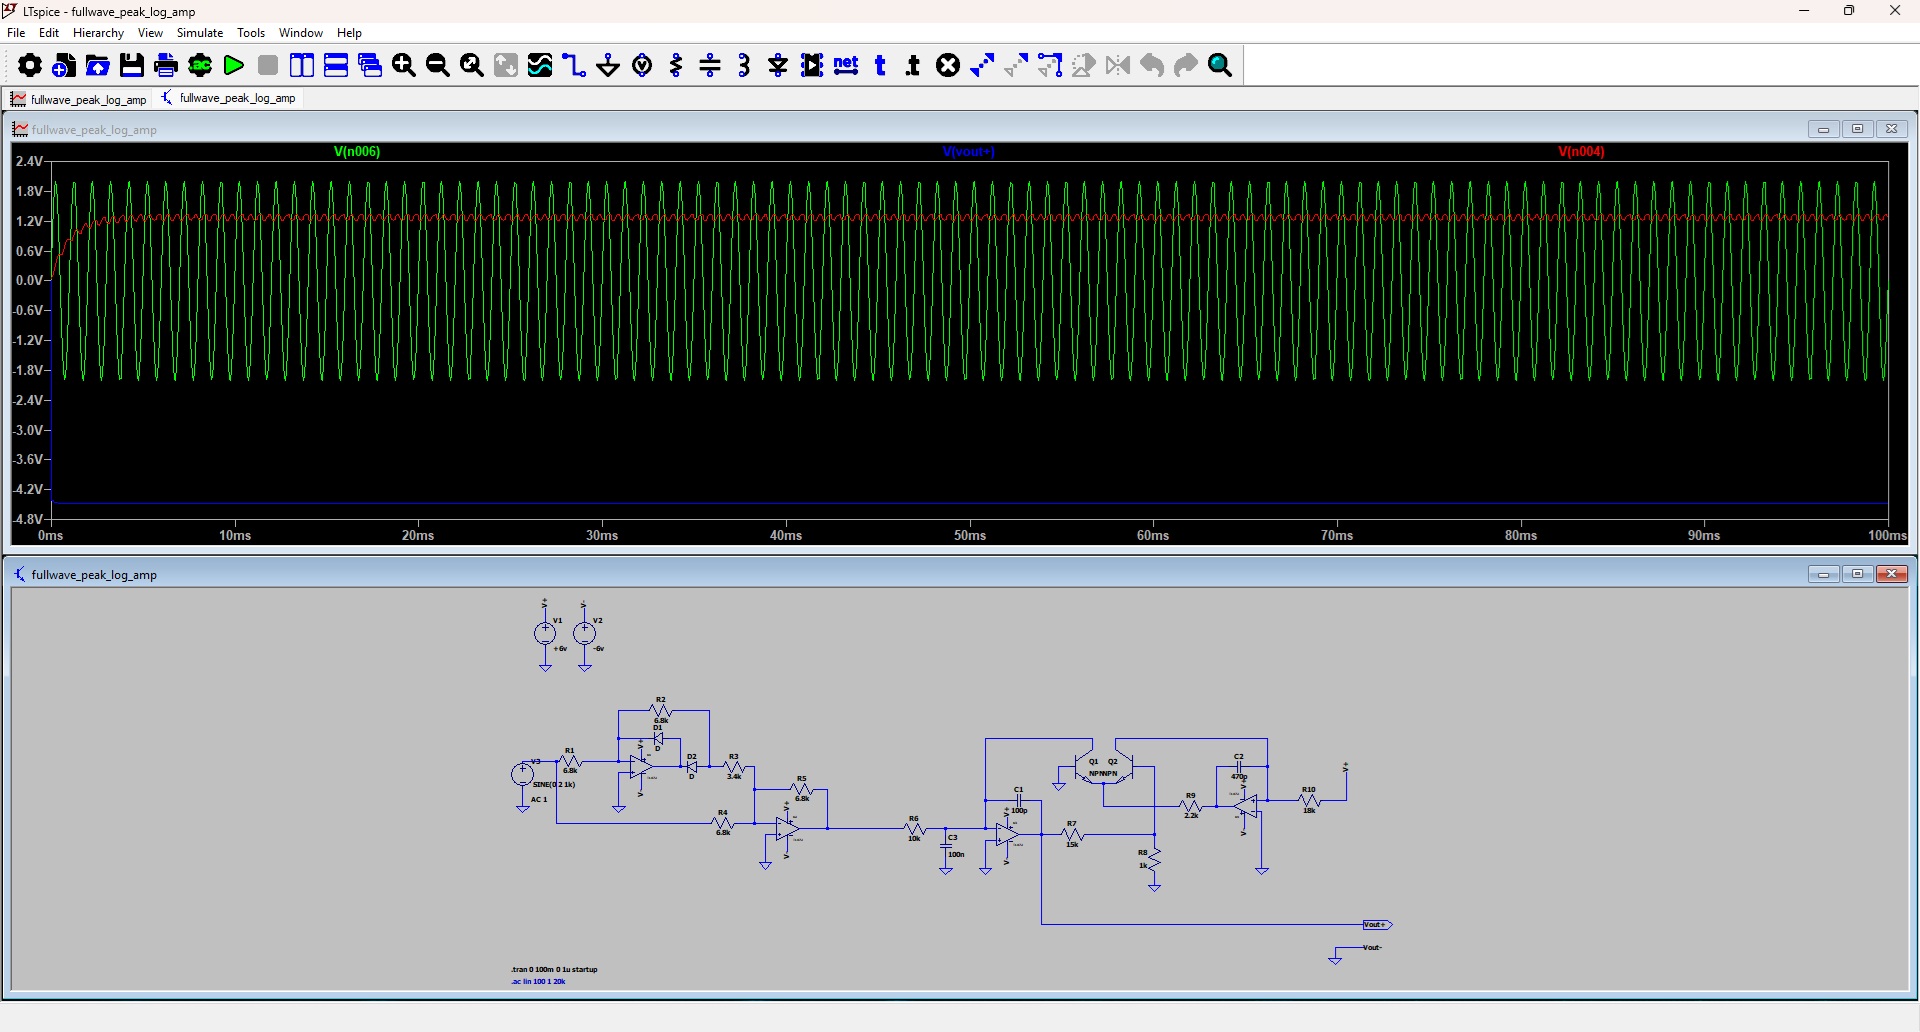Select the Diode placement tool

(778, 66)
